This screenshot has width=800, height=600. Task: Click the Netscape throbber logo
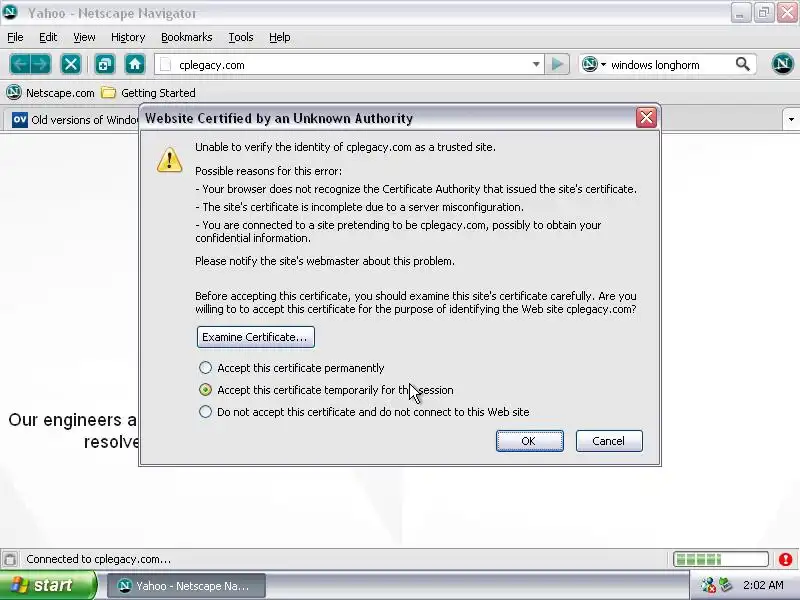pyautogui.click(x=782, y=64)
